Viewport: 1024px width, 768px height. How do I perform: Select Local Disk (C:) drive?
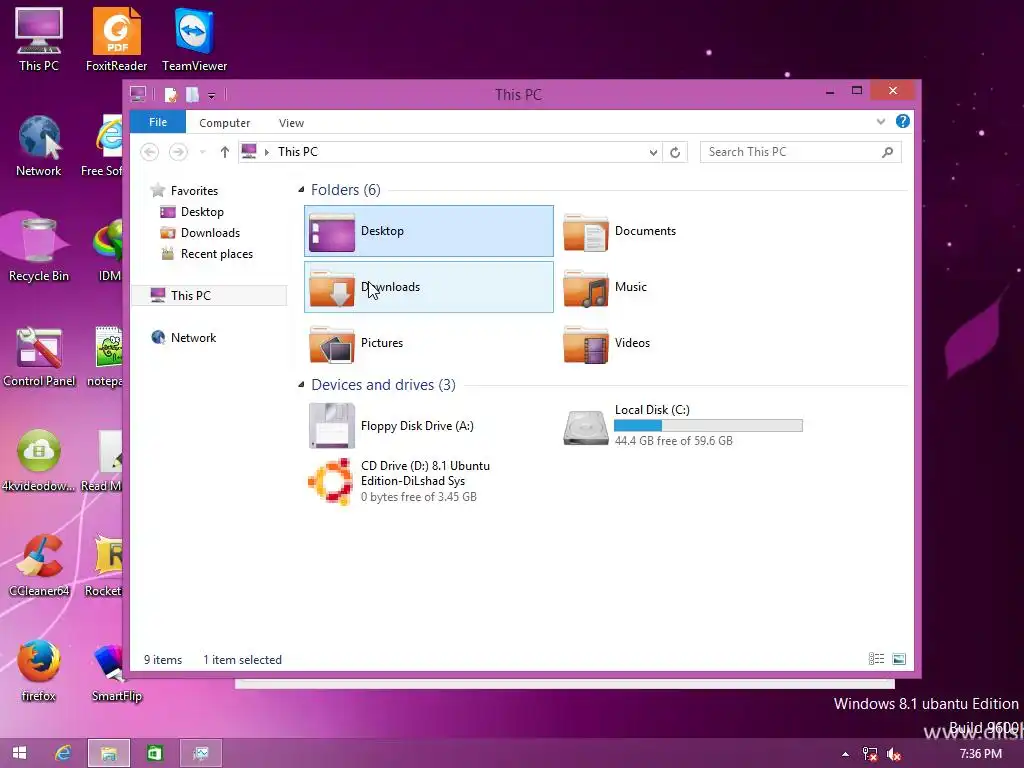[x=682, y=425]
